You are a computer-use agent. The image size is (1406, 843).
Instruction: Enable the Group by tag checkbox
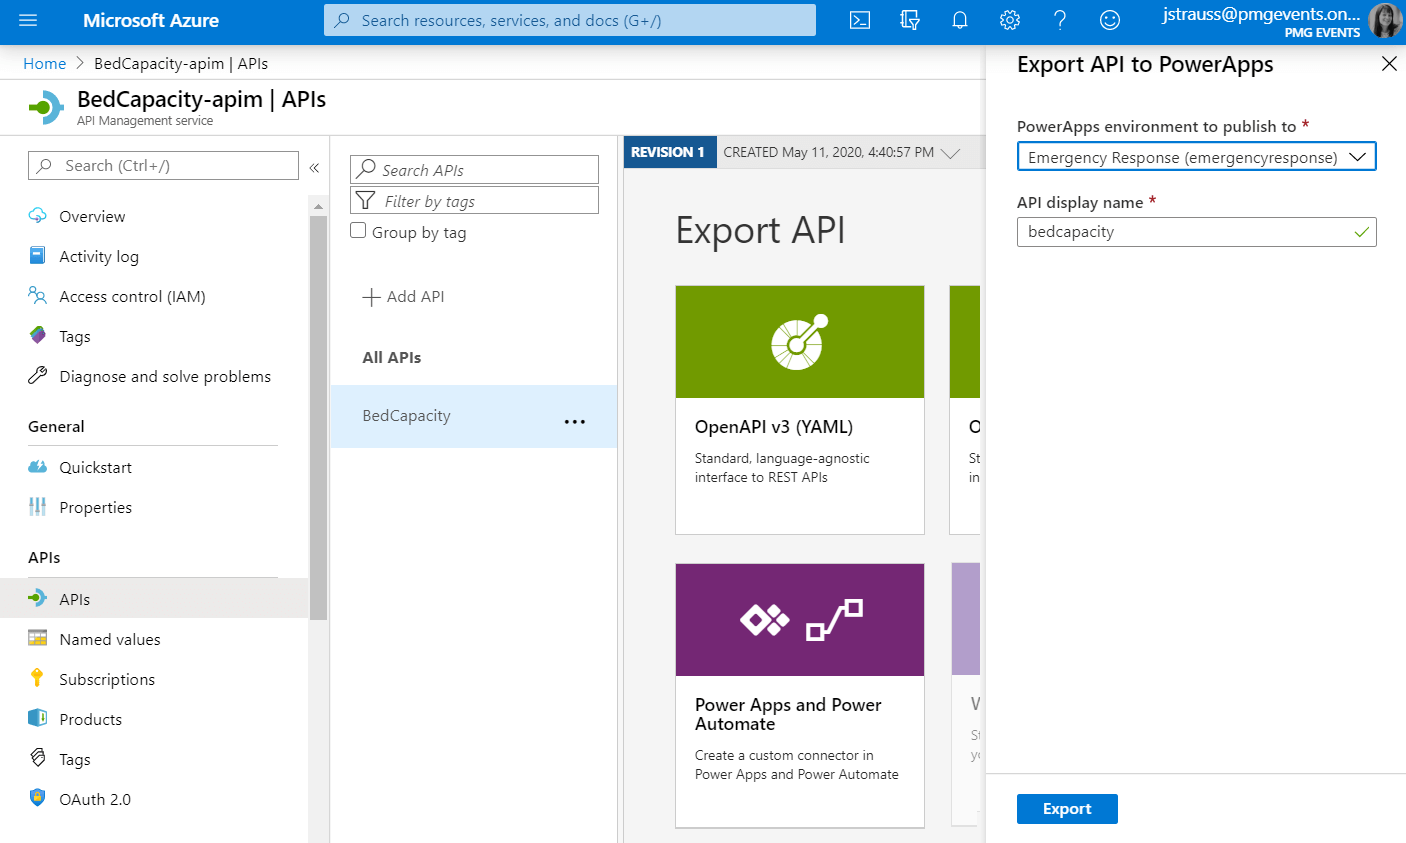coord(358,231)
